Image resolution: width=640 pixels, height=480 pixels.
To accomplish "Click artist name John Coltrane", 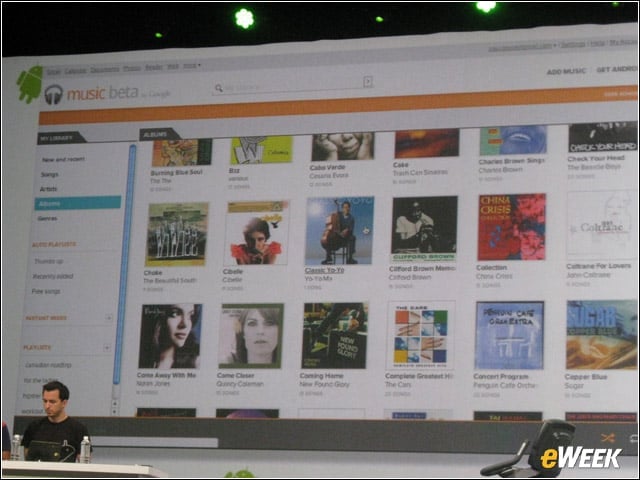I will click(x=588, y=275).
